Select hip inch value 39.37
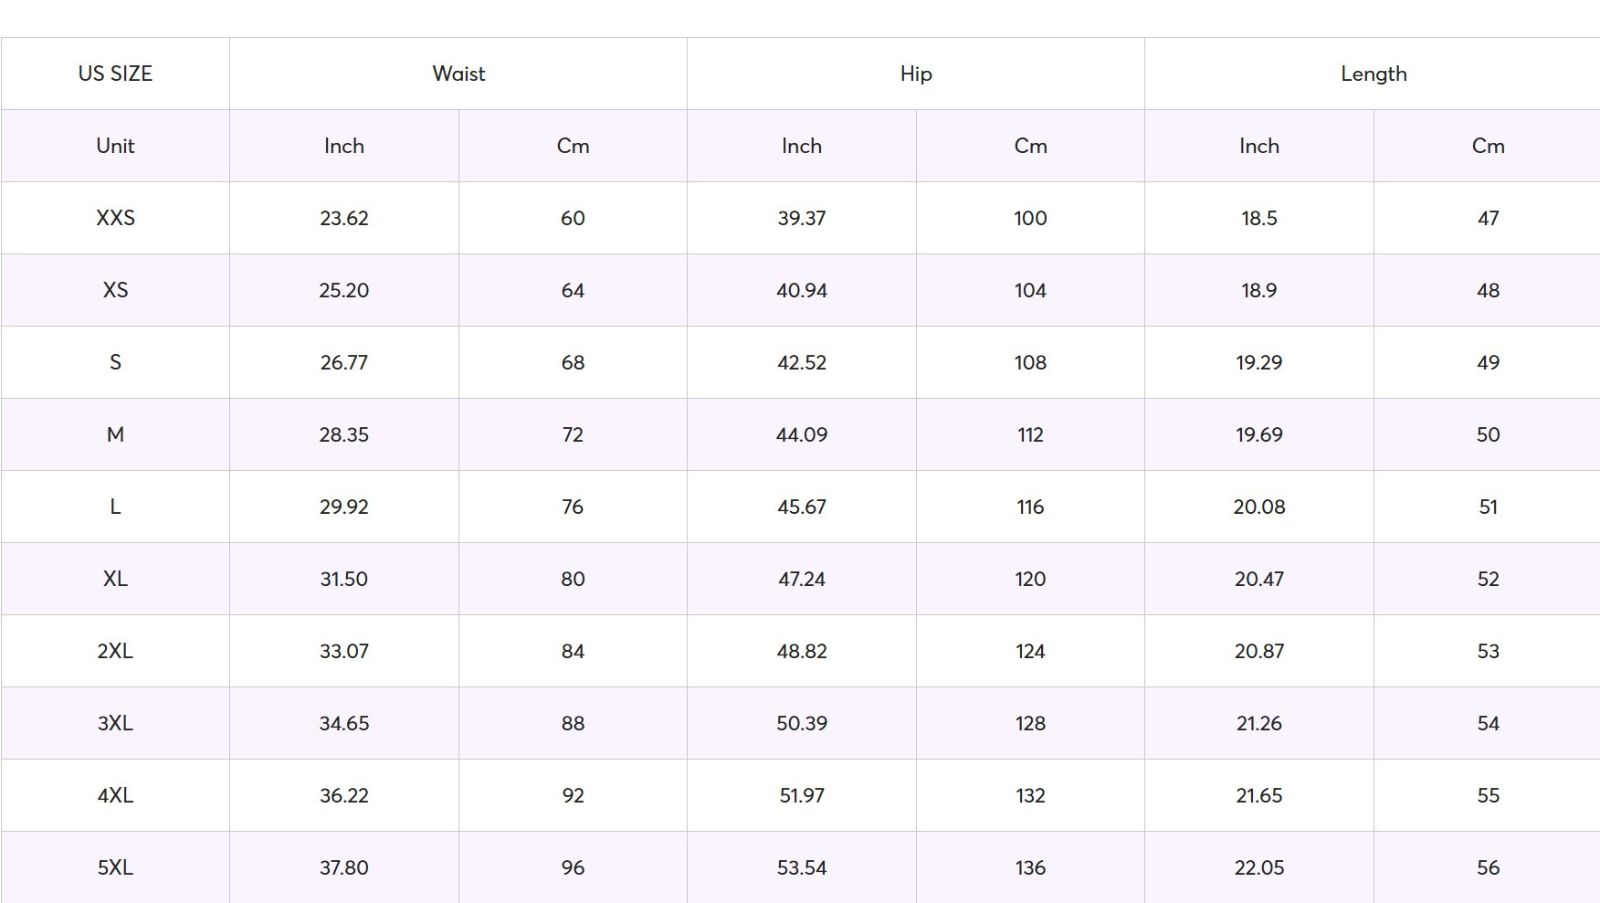 801,218
